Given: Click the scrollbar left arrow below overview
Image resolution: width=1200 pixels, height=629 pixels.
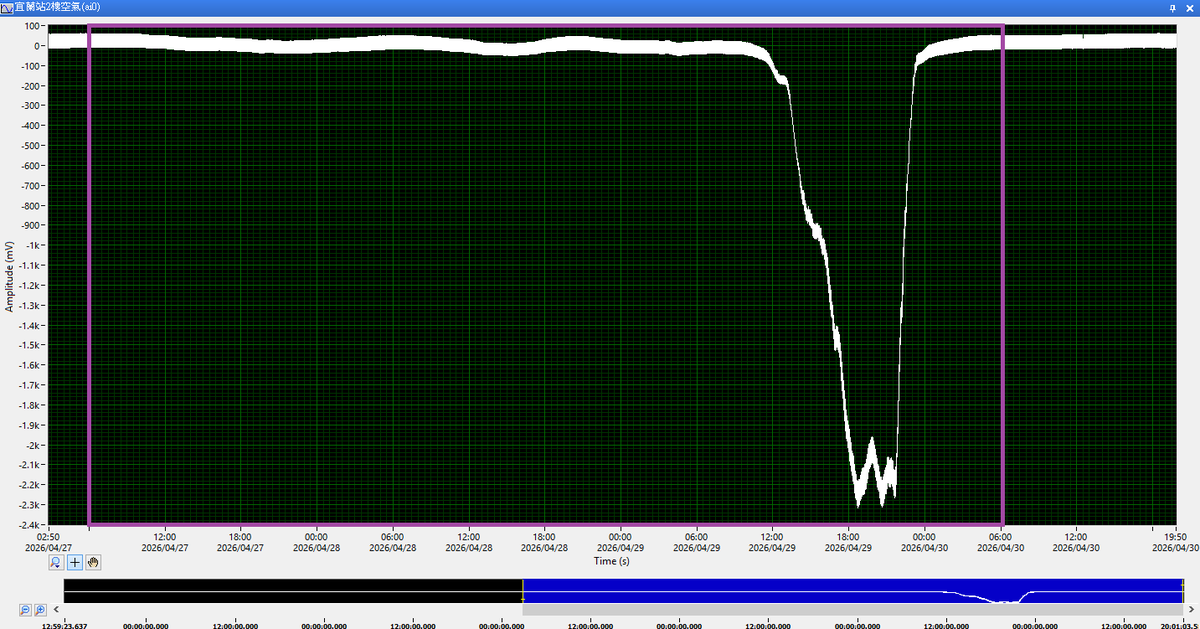Looking at the screenshot, I should (x=57, y=609).
